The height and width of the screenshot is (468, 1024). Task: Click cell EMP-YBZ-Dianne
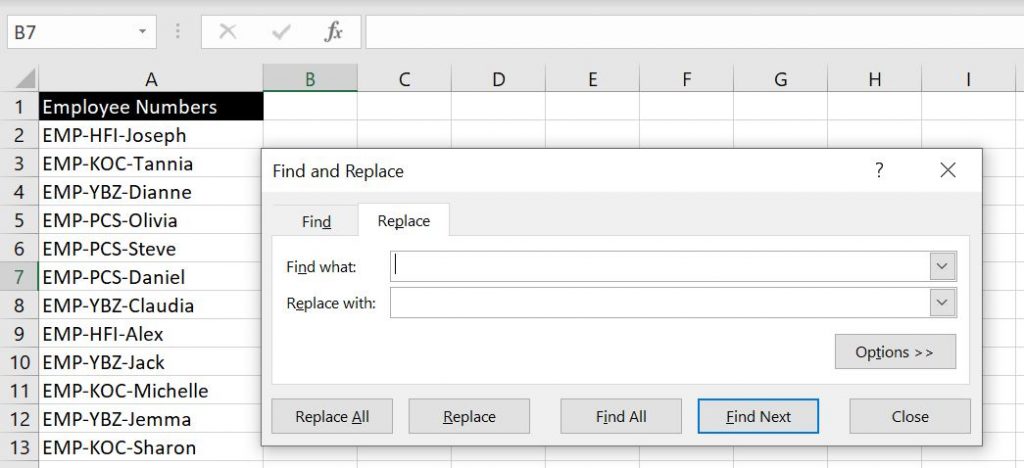pos(151,192)
